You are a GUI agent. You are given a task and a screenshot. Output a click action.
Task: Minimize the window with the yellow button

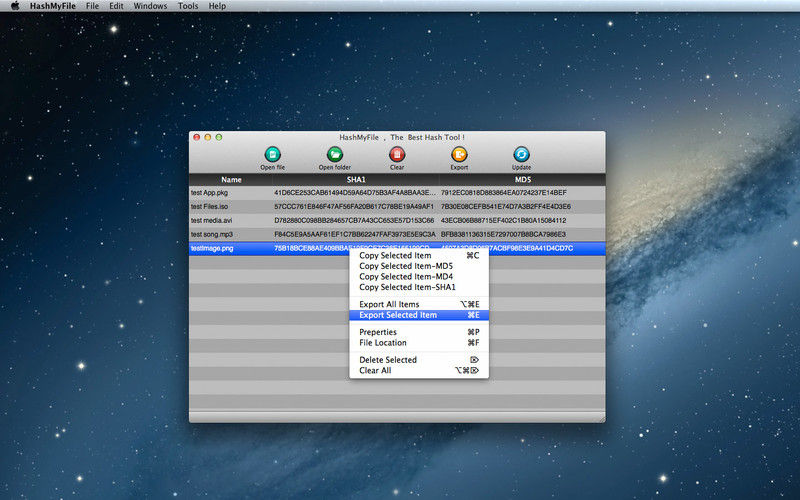pyautogui.click(x=208, y=137)
